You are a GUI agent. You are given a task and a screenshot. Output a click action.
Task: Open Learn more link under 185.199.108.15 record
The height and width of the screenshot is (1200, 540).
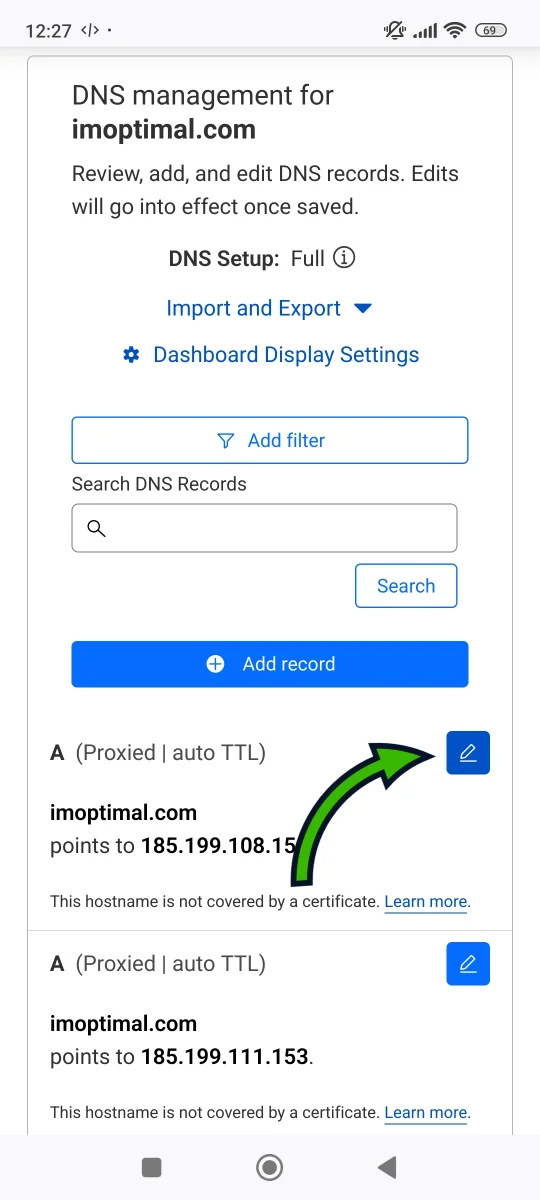426,901
